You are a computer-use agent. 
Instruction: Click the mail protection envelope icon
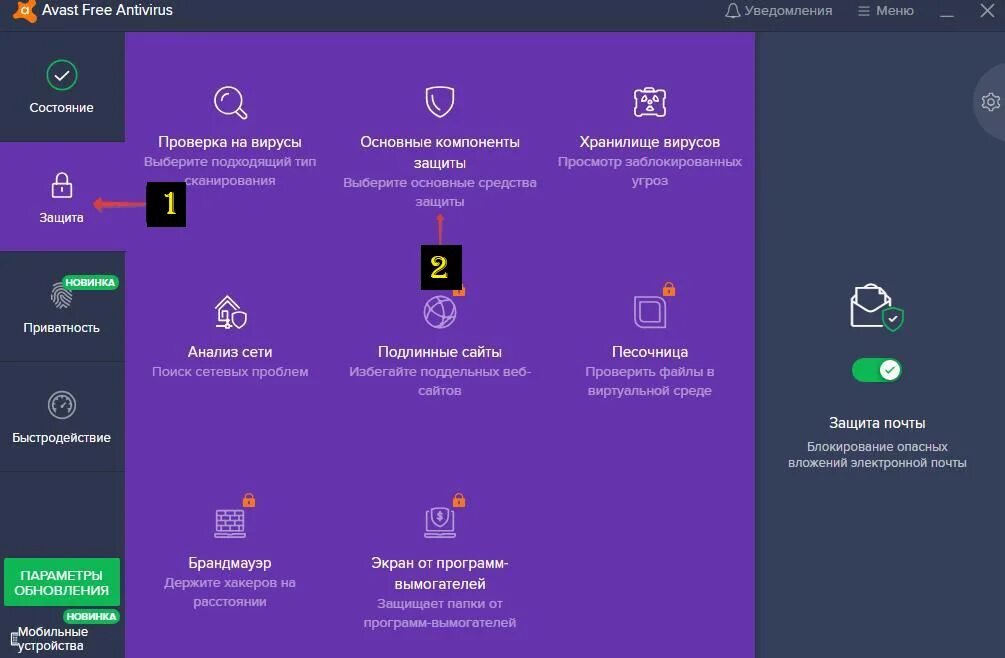click(876, 308)
